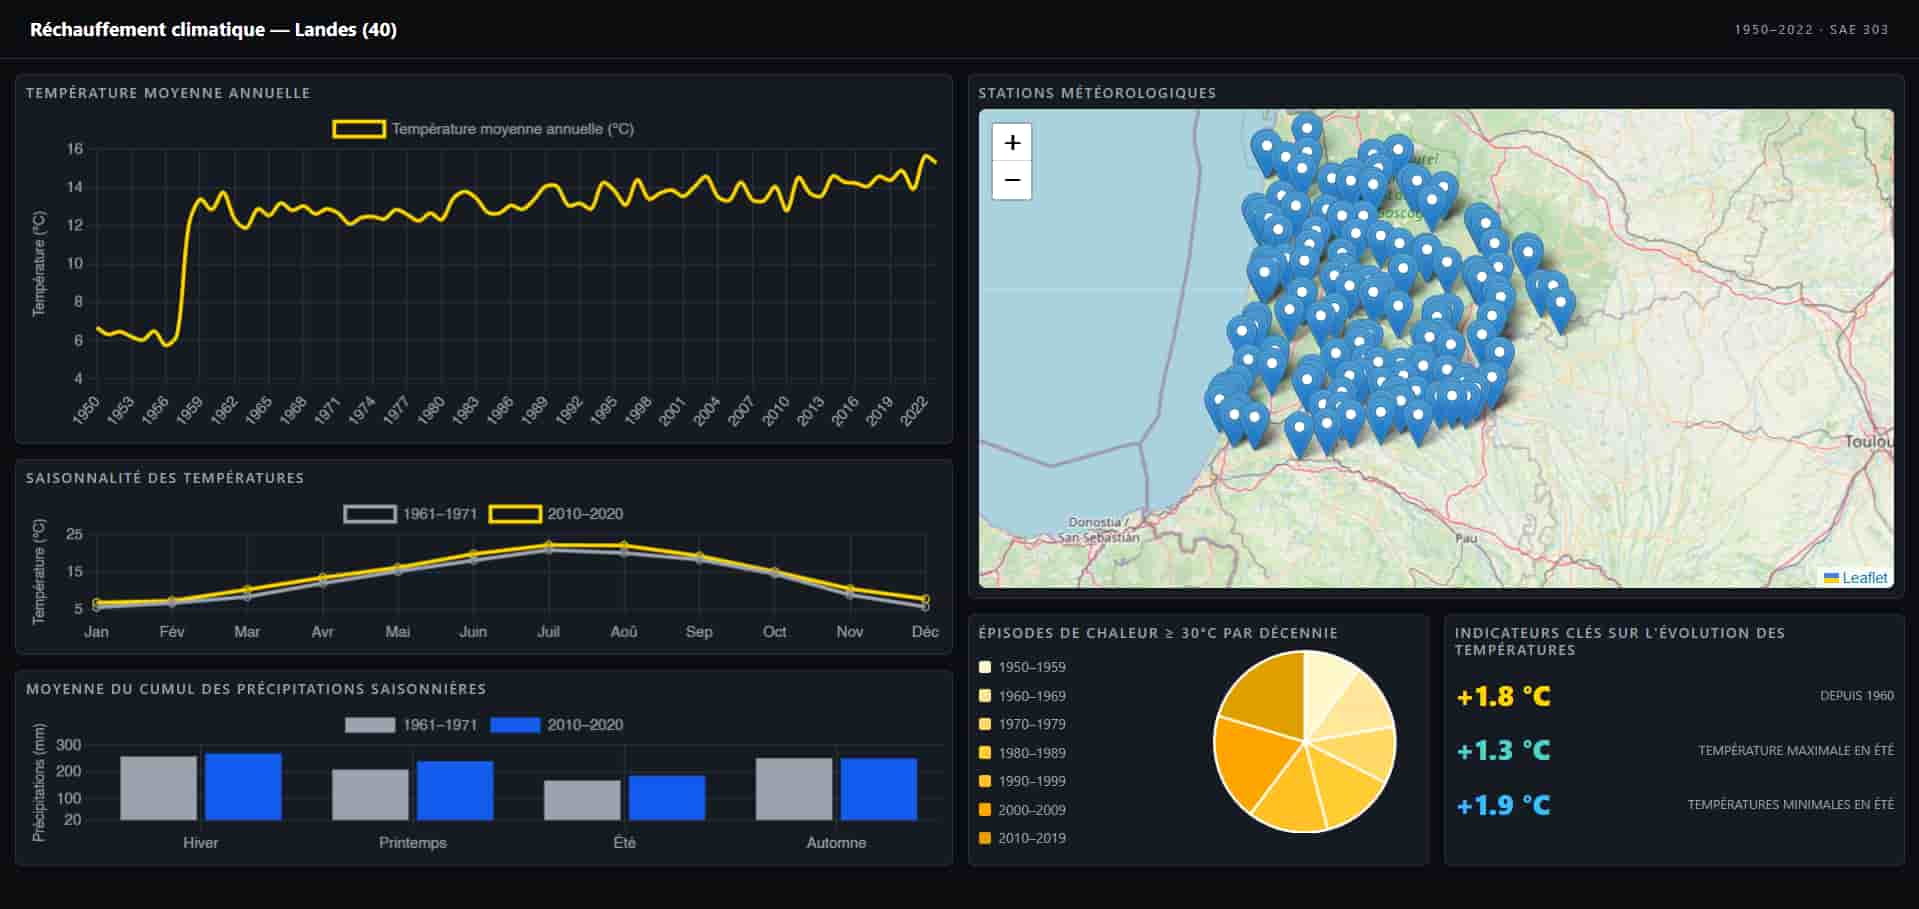
Task: Open the Leaflet attribution link
Action: [1864, 578]
